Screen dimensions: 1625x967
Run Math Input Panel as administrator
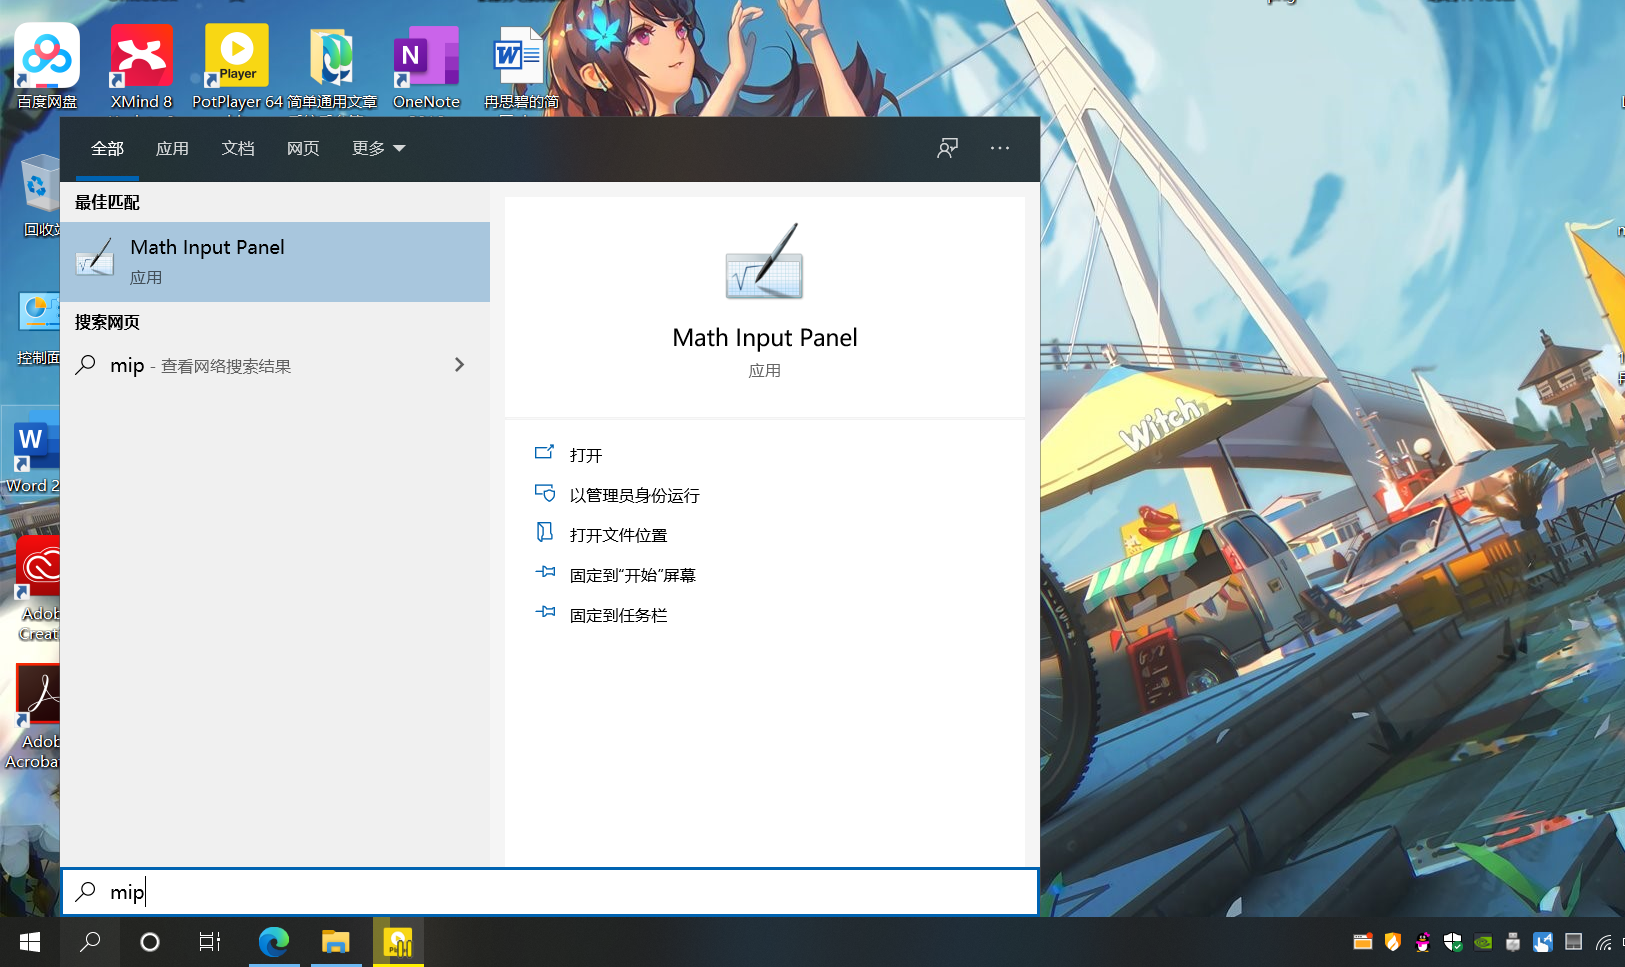(x=633, y=494)
